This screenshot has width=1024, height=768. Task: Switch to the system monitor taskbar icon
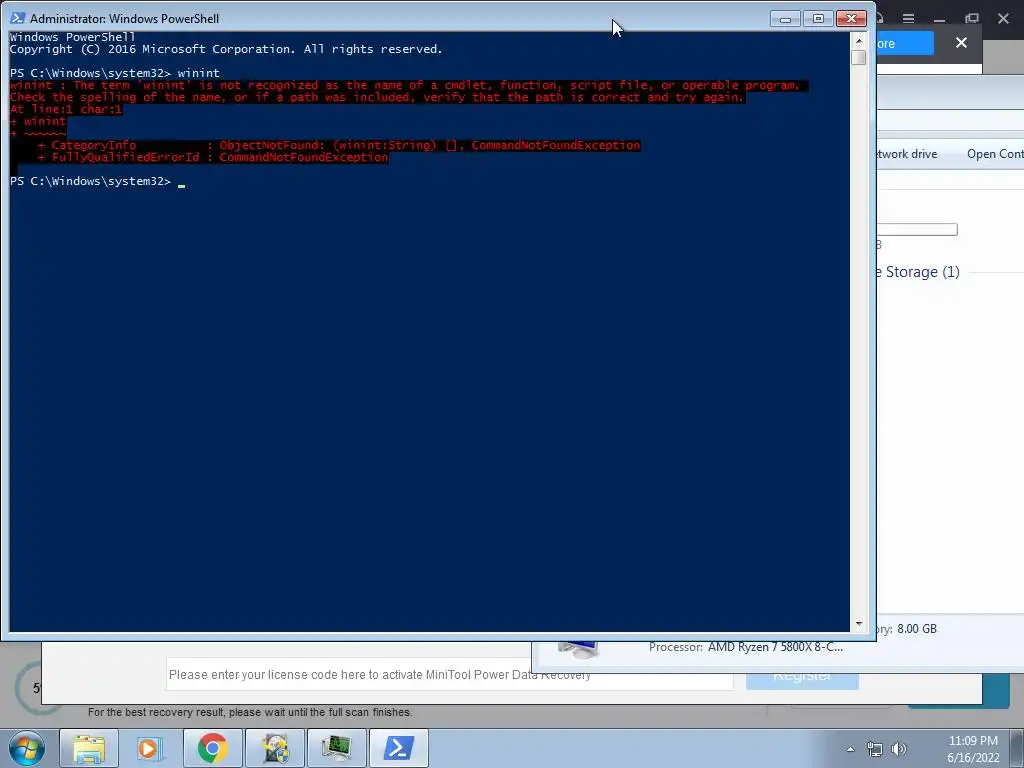(x=337, y=748)
